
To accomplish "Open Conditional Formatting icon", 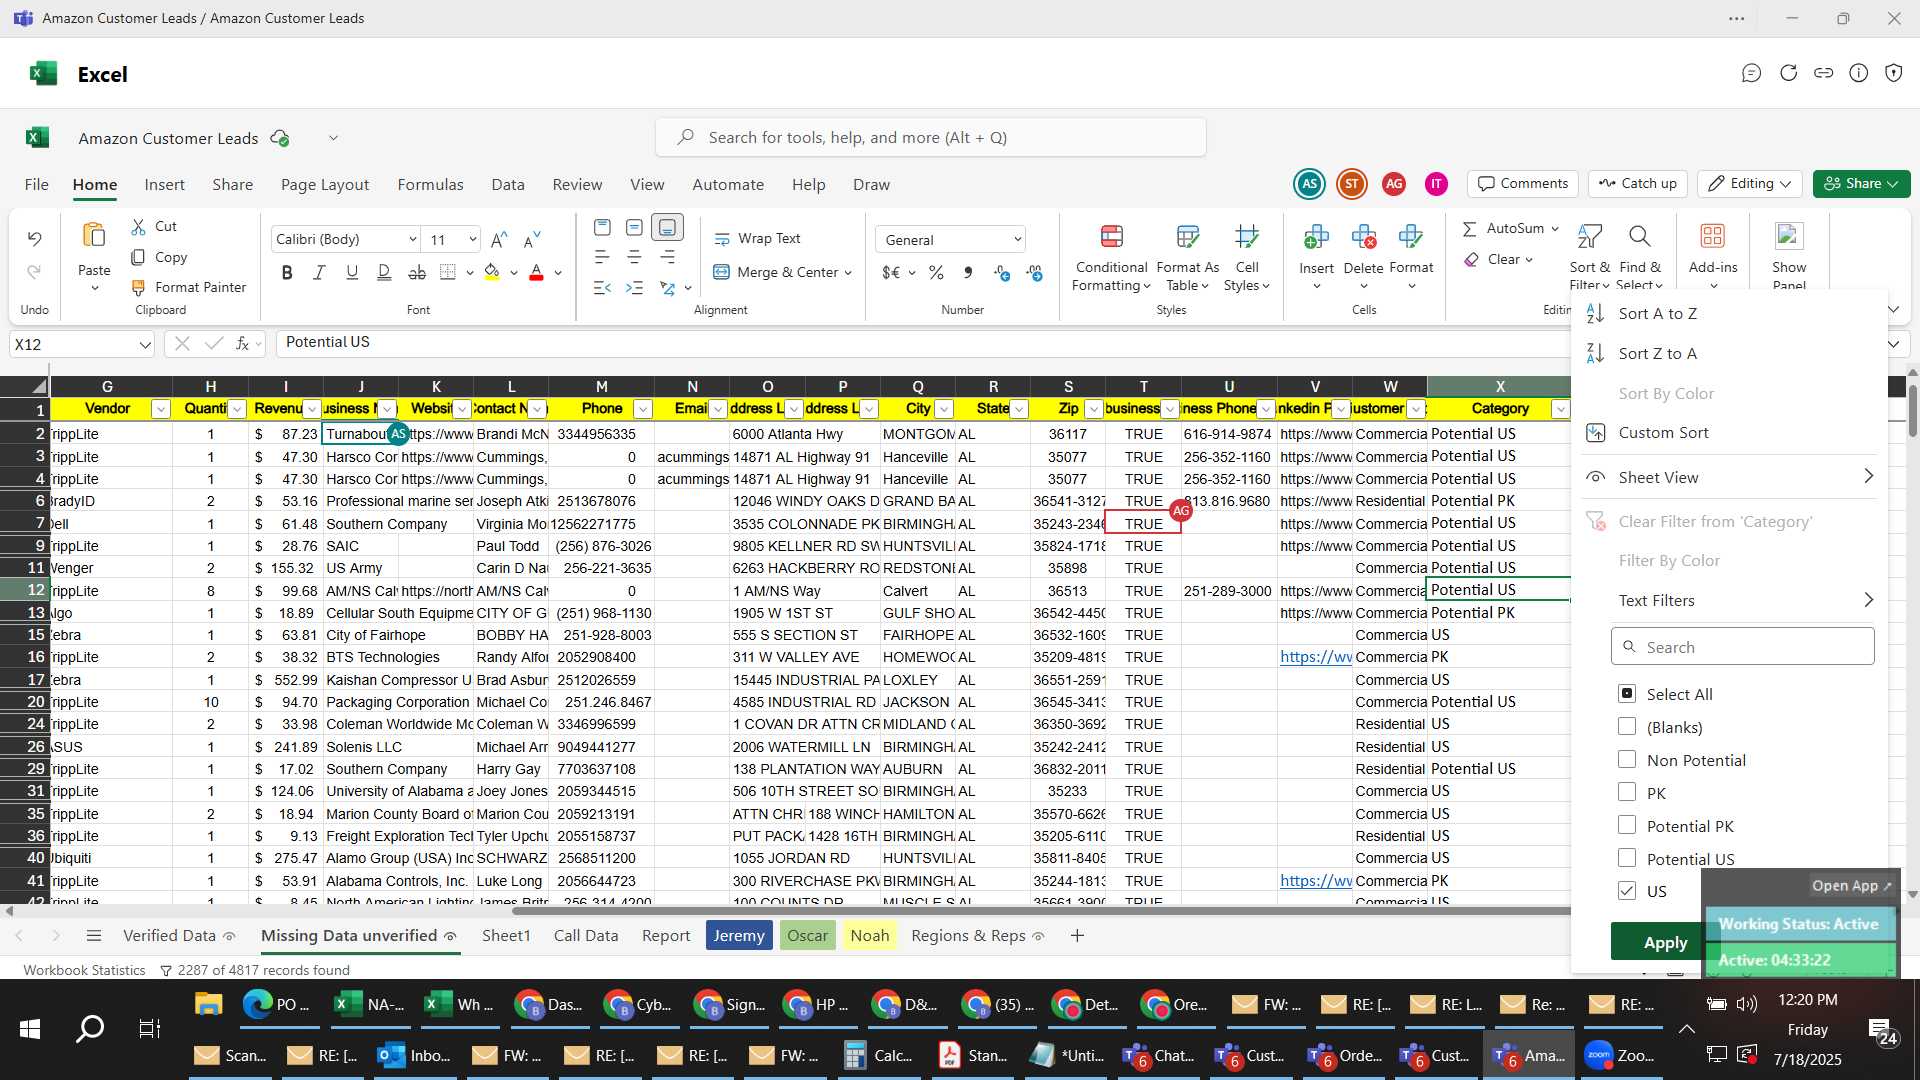I will [x=1111, y=237].
